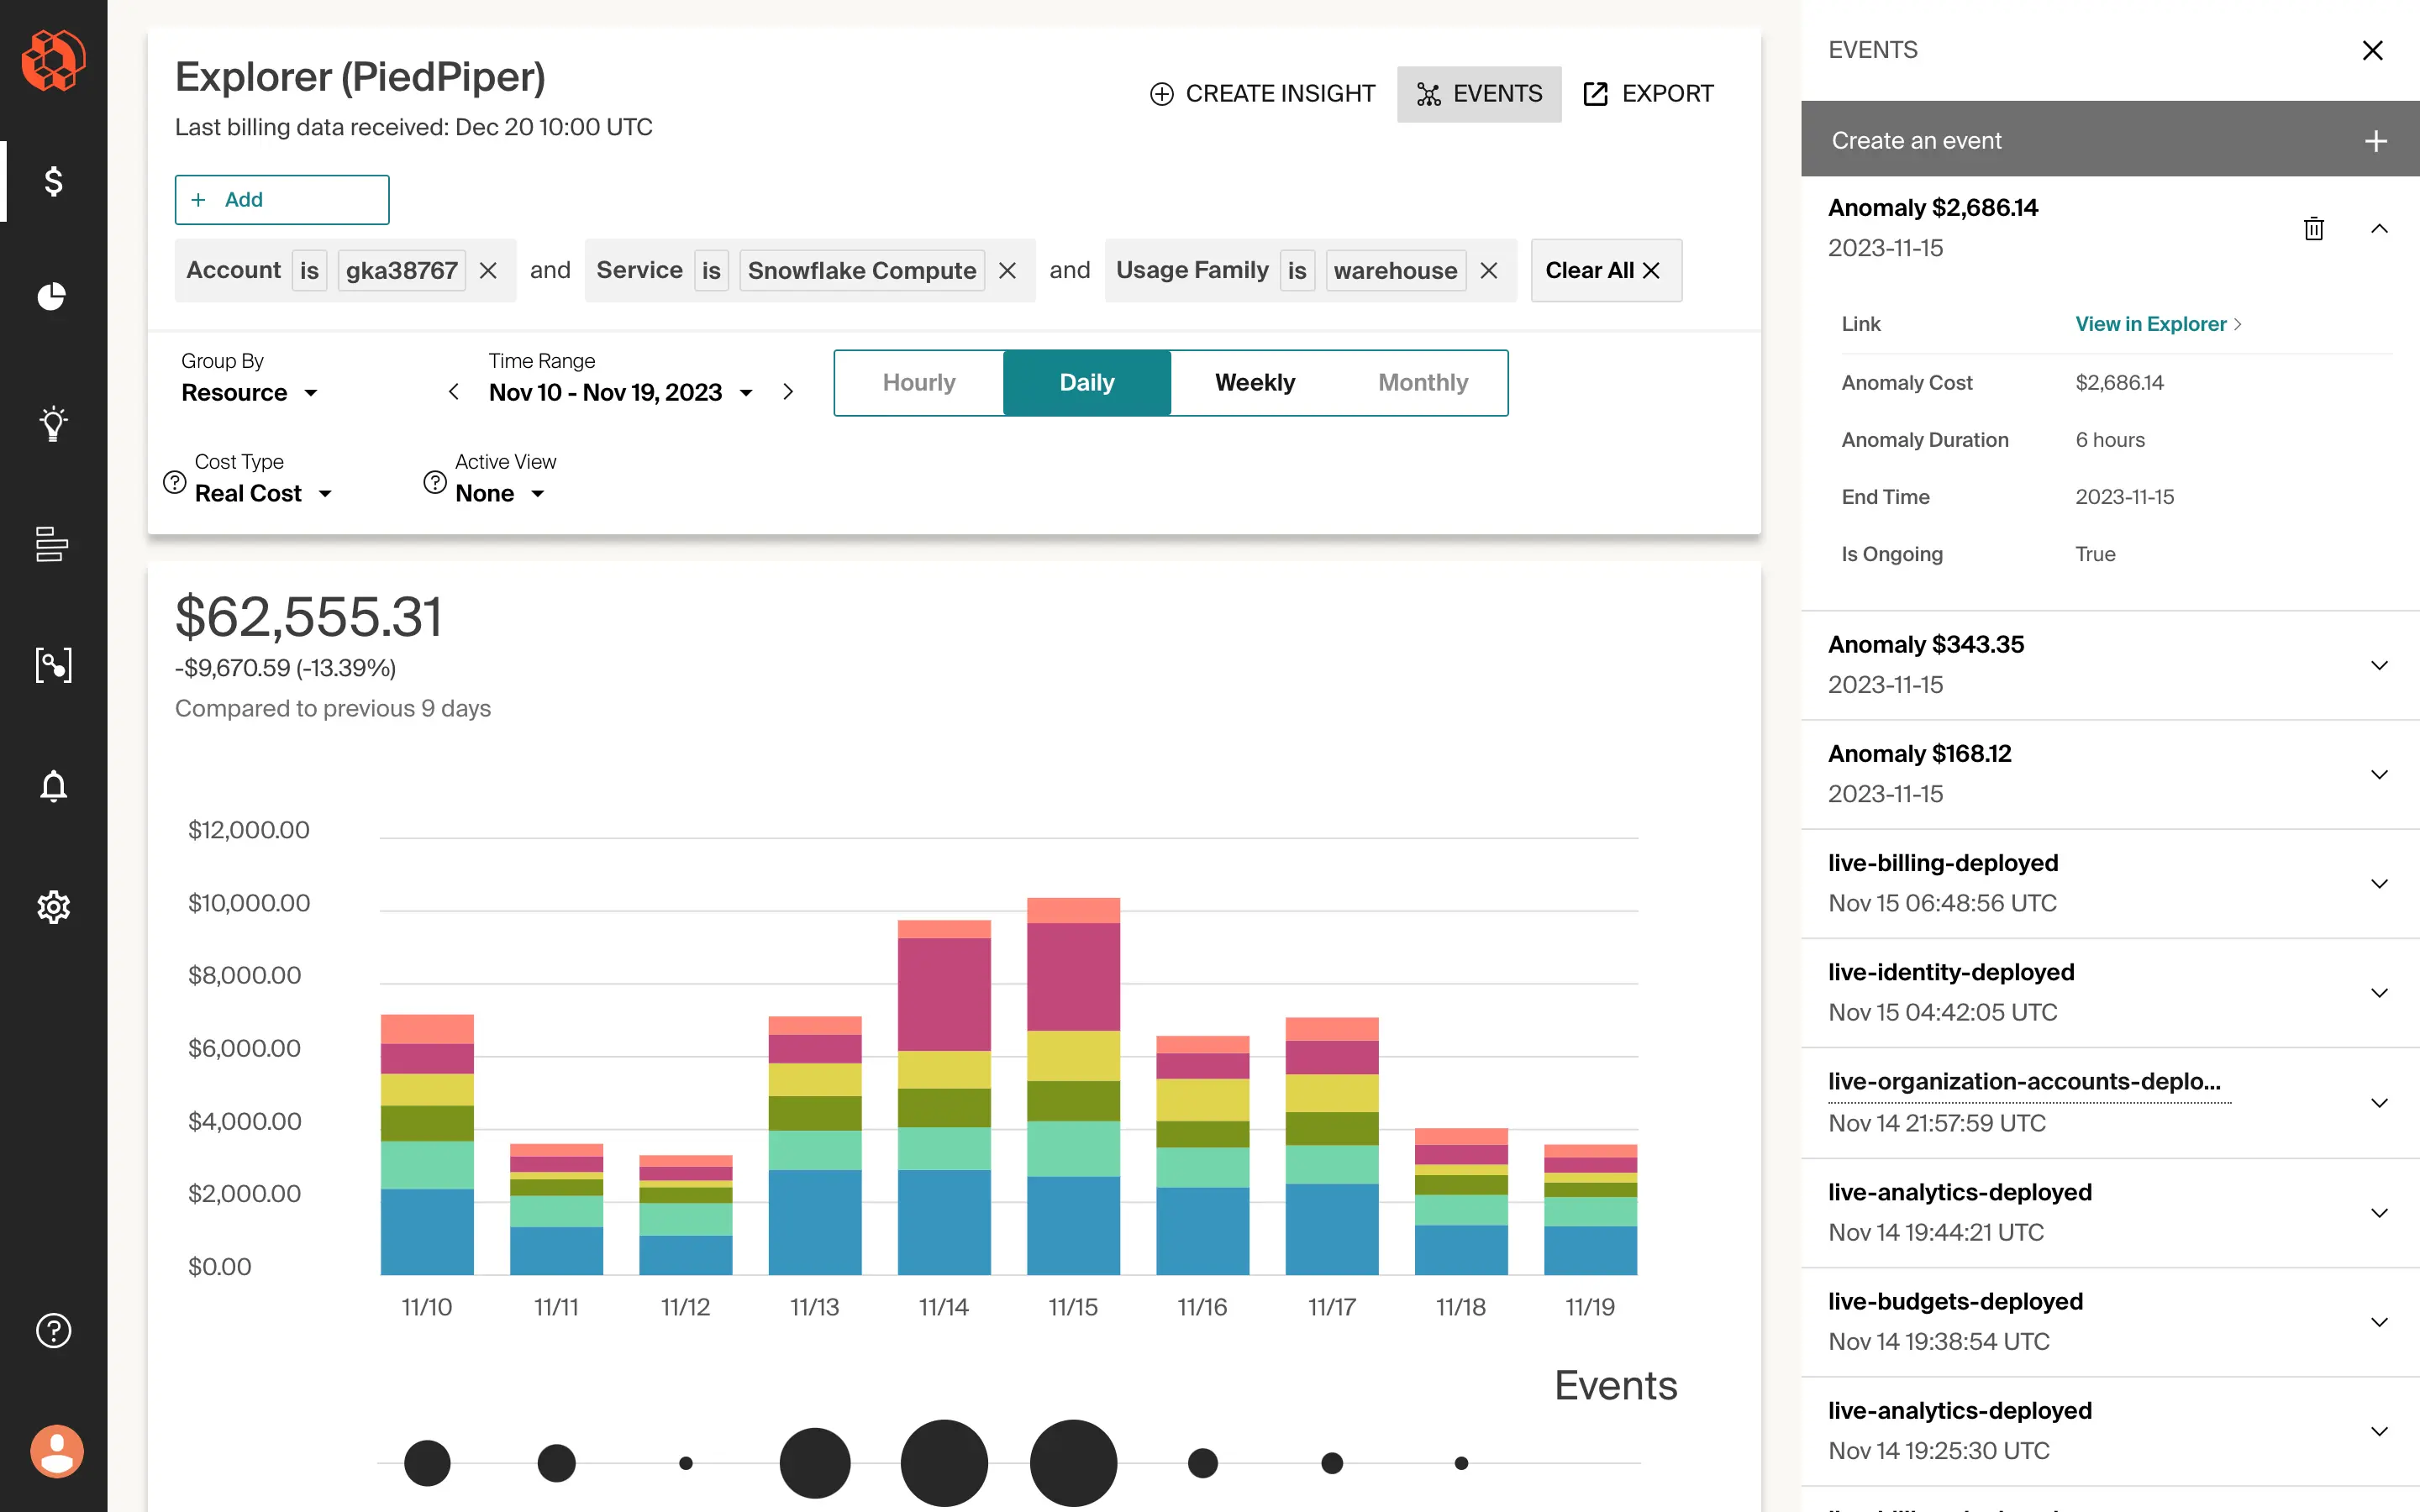Click the recommendations lightbulb icon
The width and height of the screenshot is (2420, 1512).
[52, 423]
